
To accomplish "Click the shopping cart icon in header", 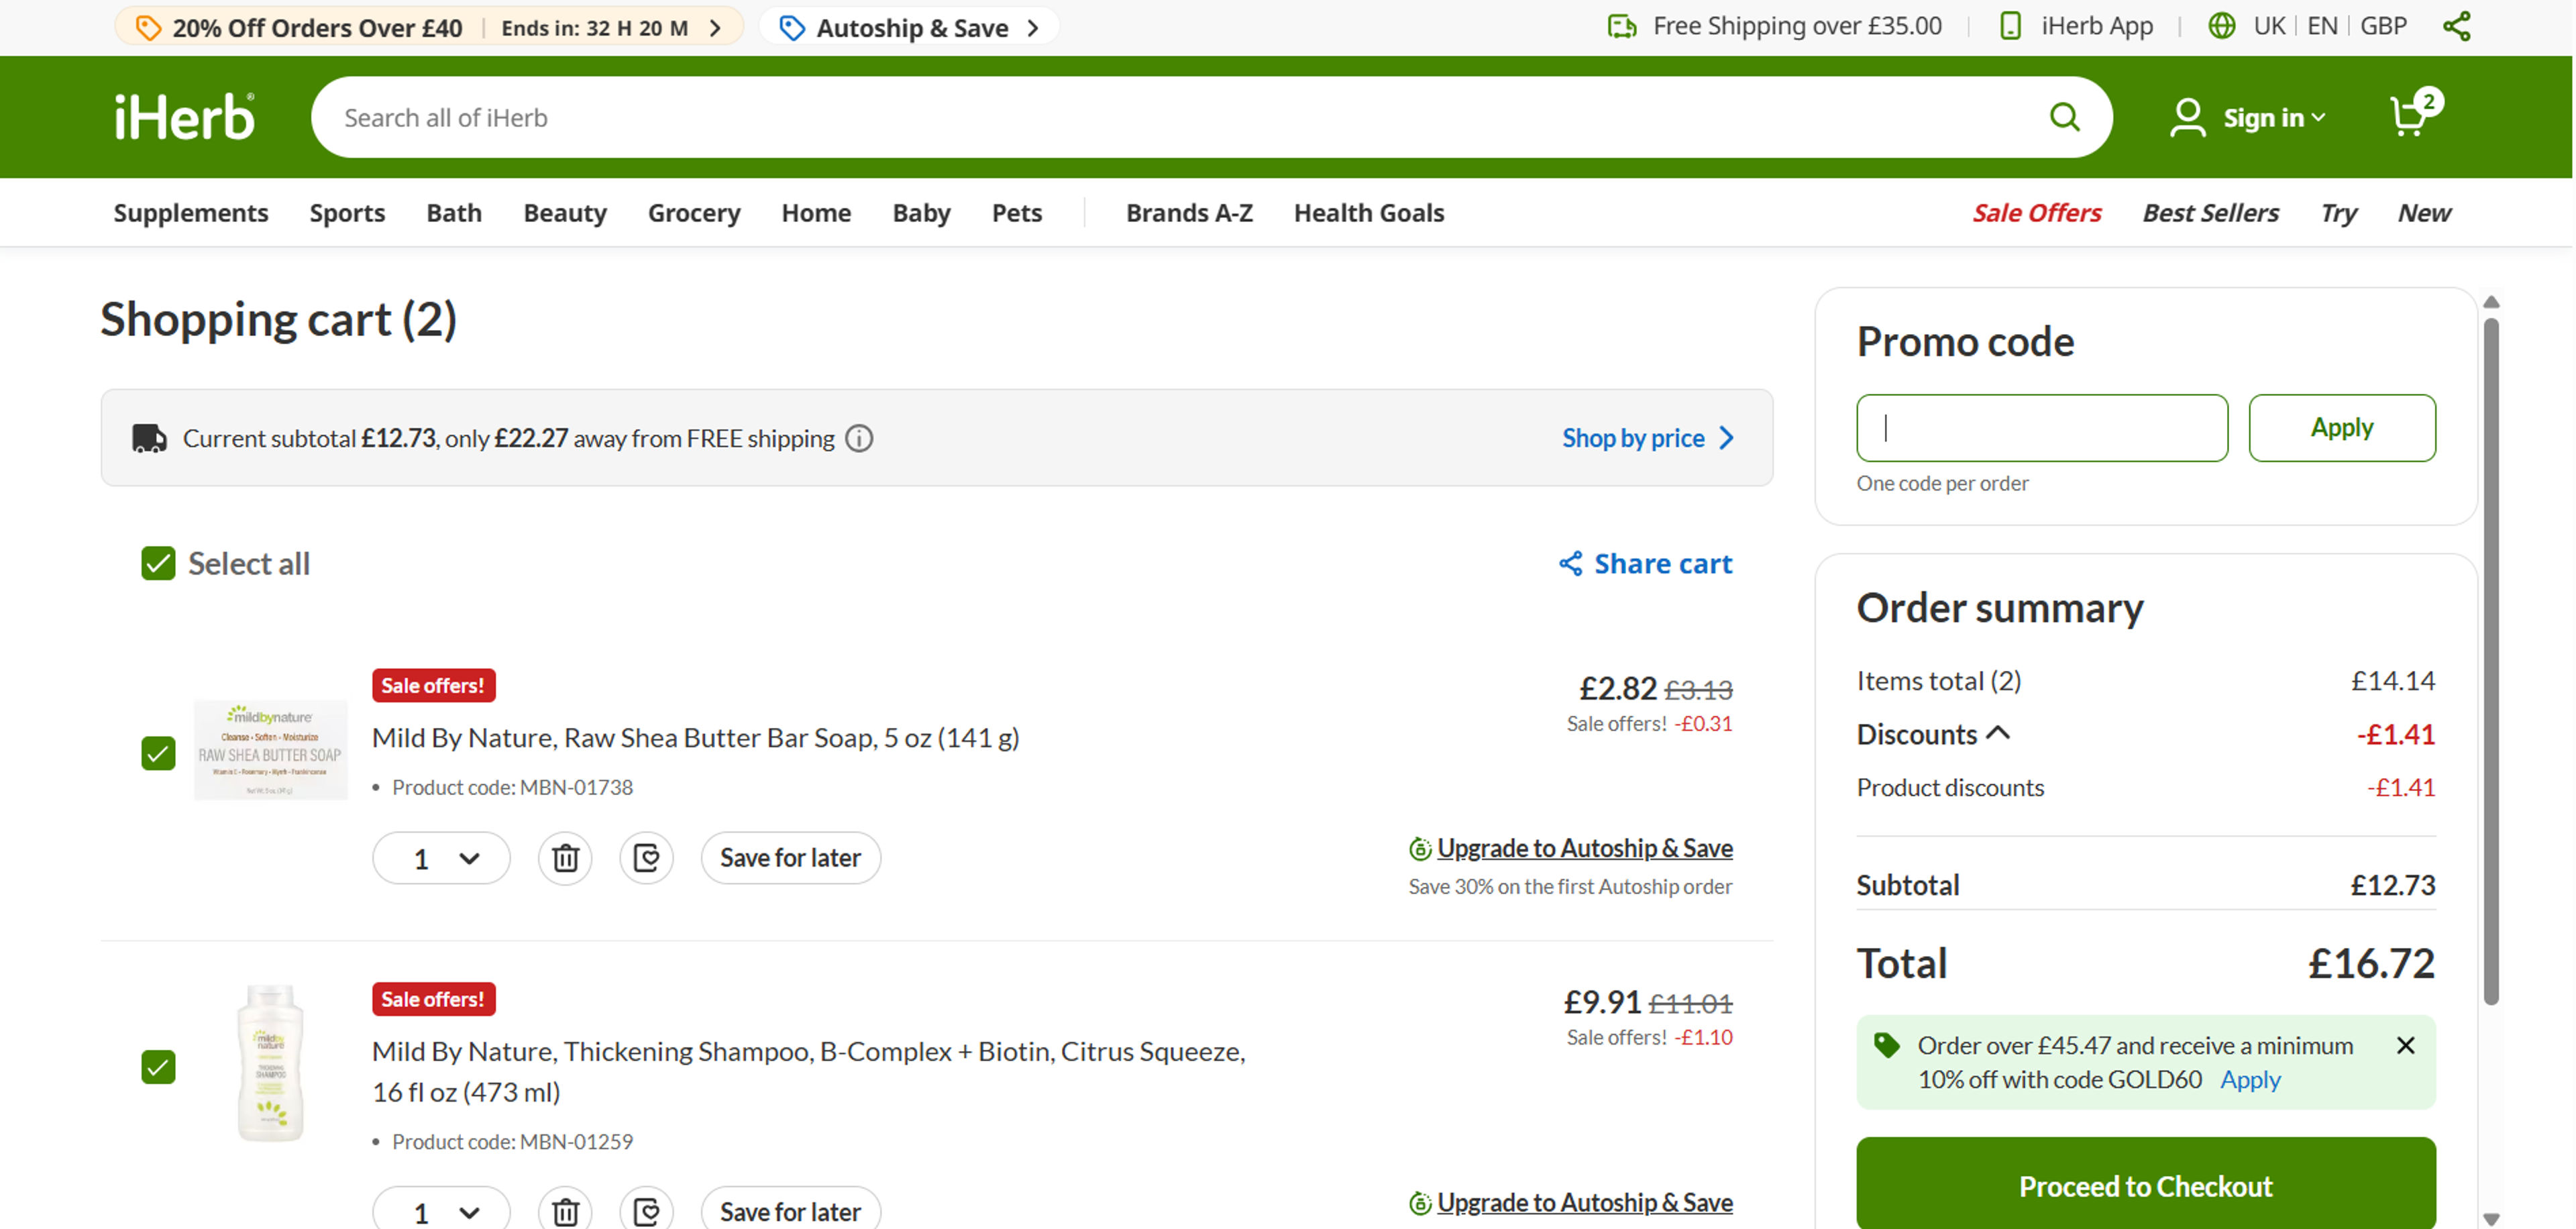I will point(2408,117).
